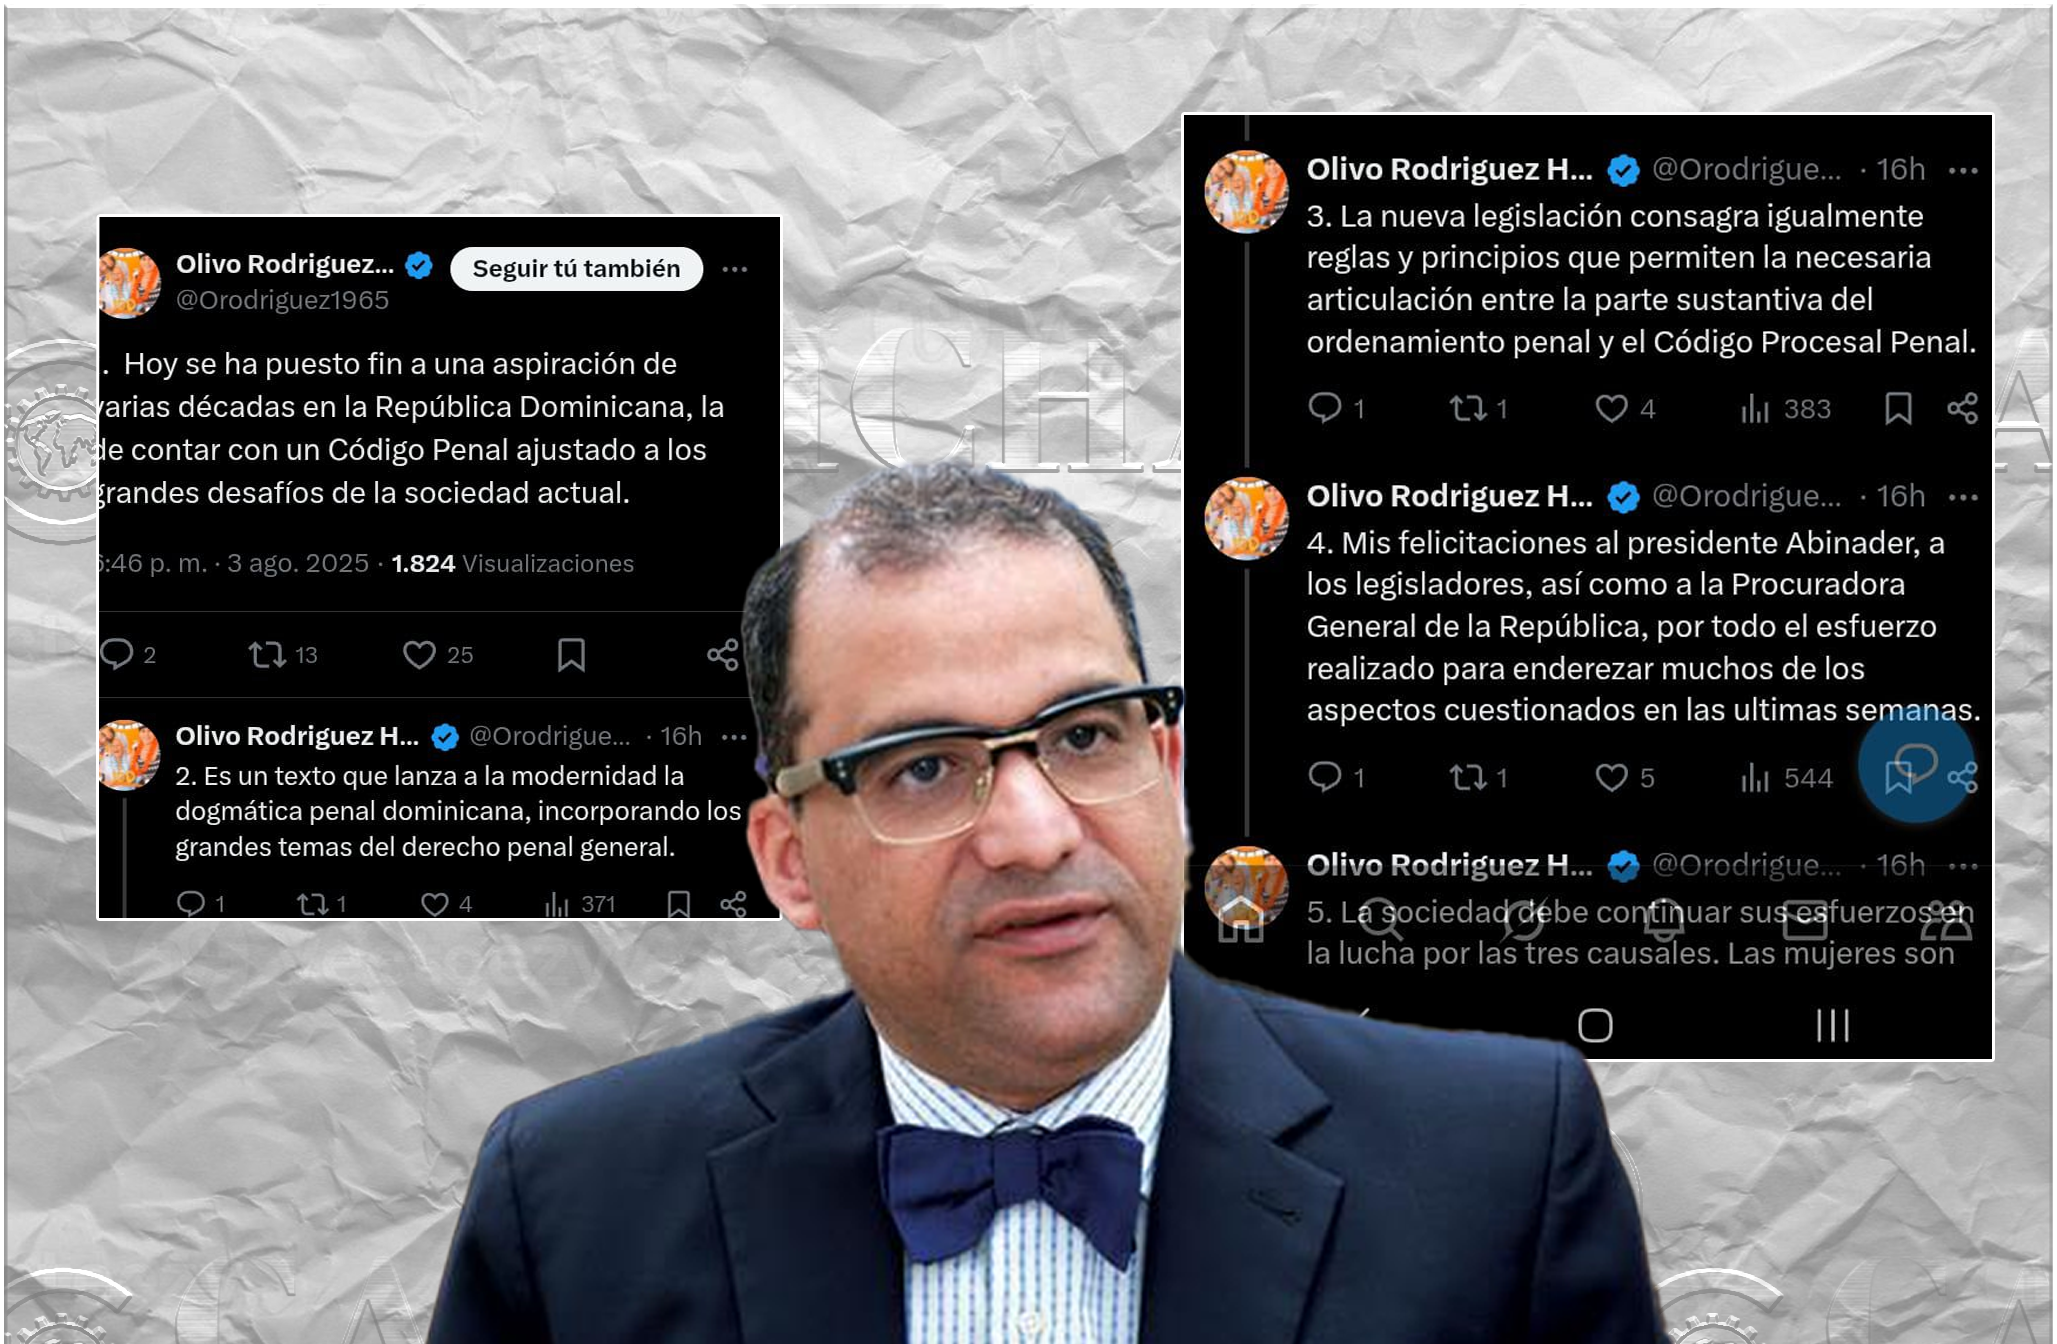Share the first tweet via the share icon
The width and height of the screenshot is (2057, 1344).
click(722, 655)
